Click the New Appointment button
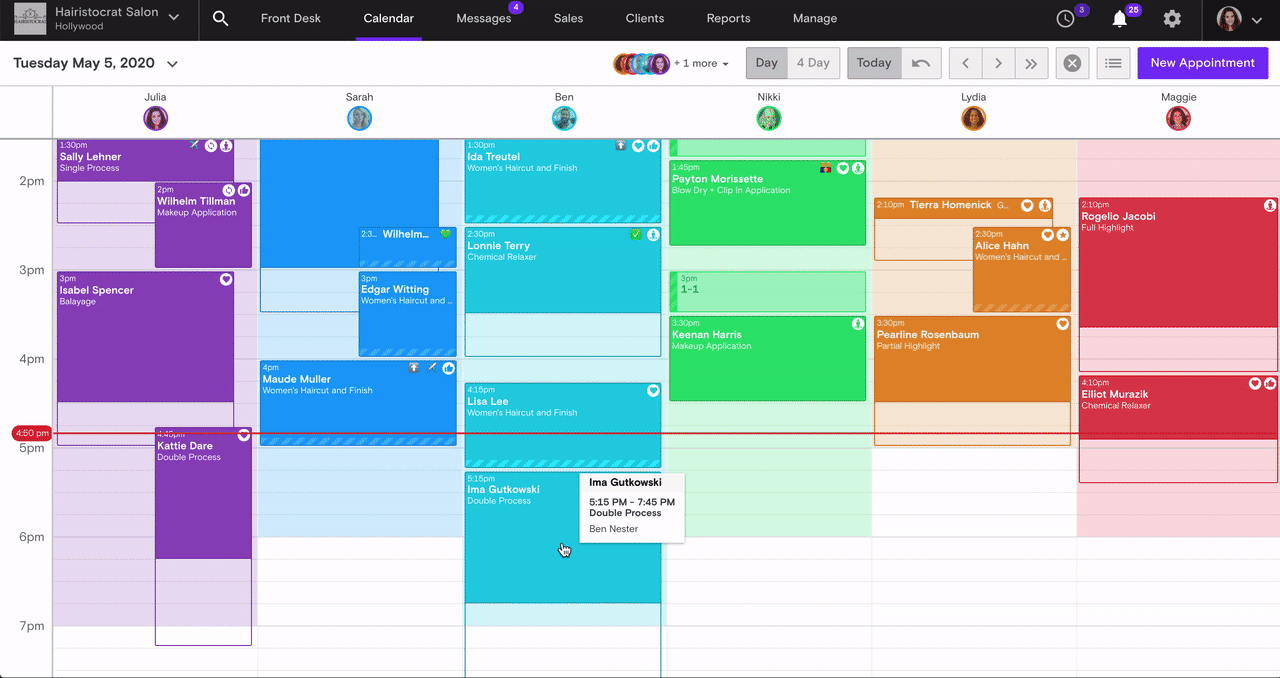 1202,63
